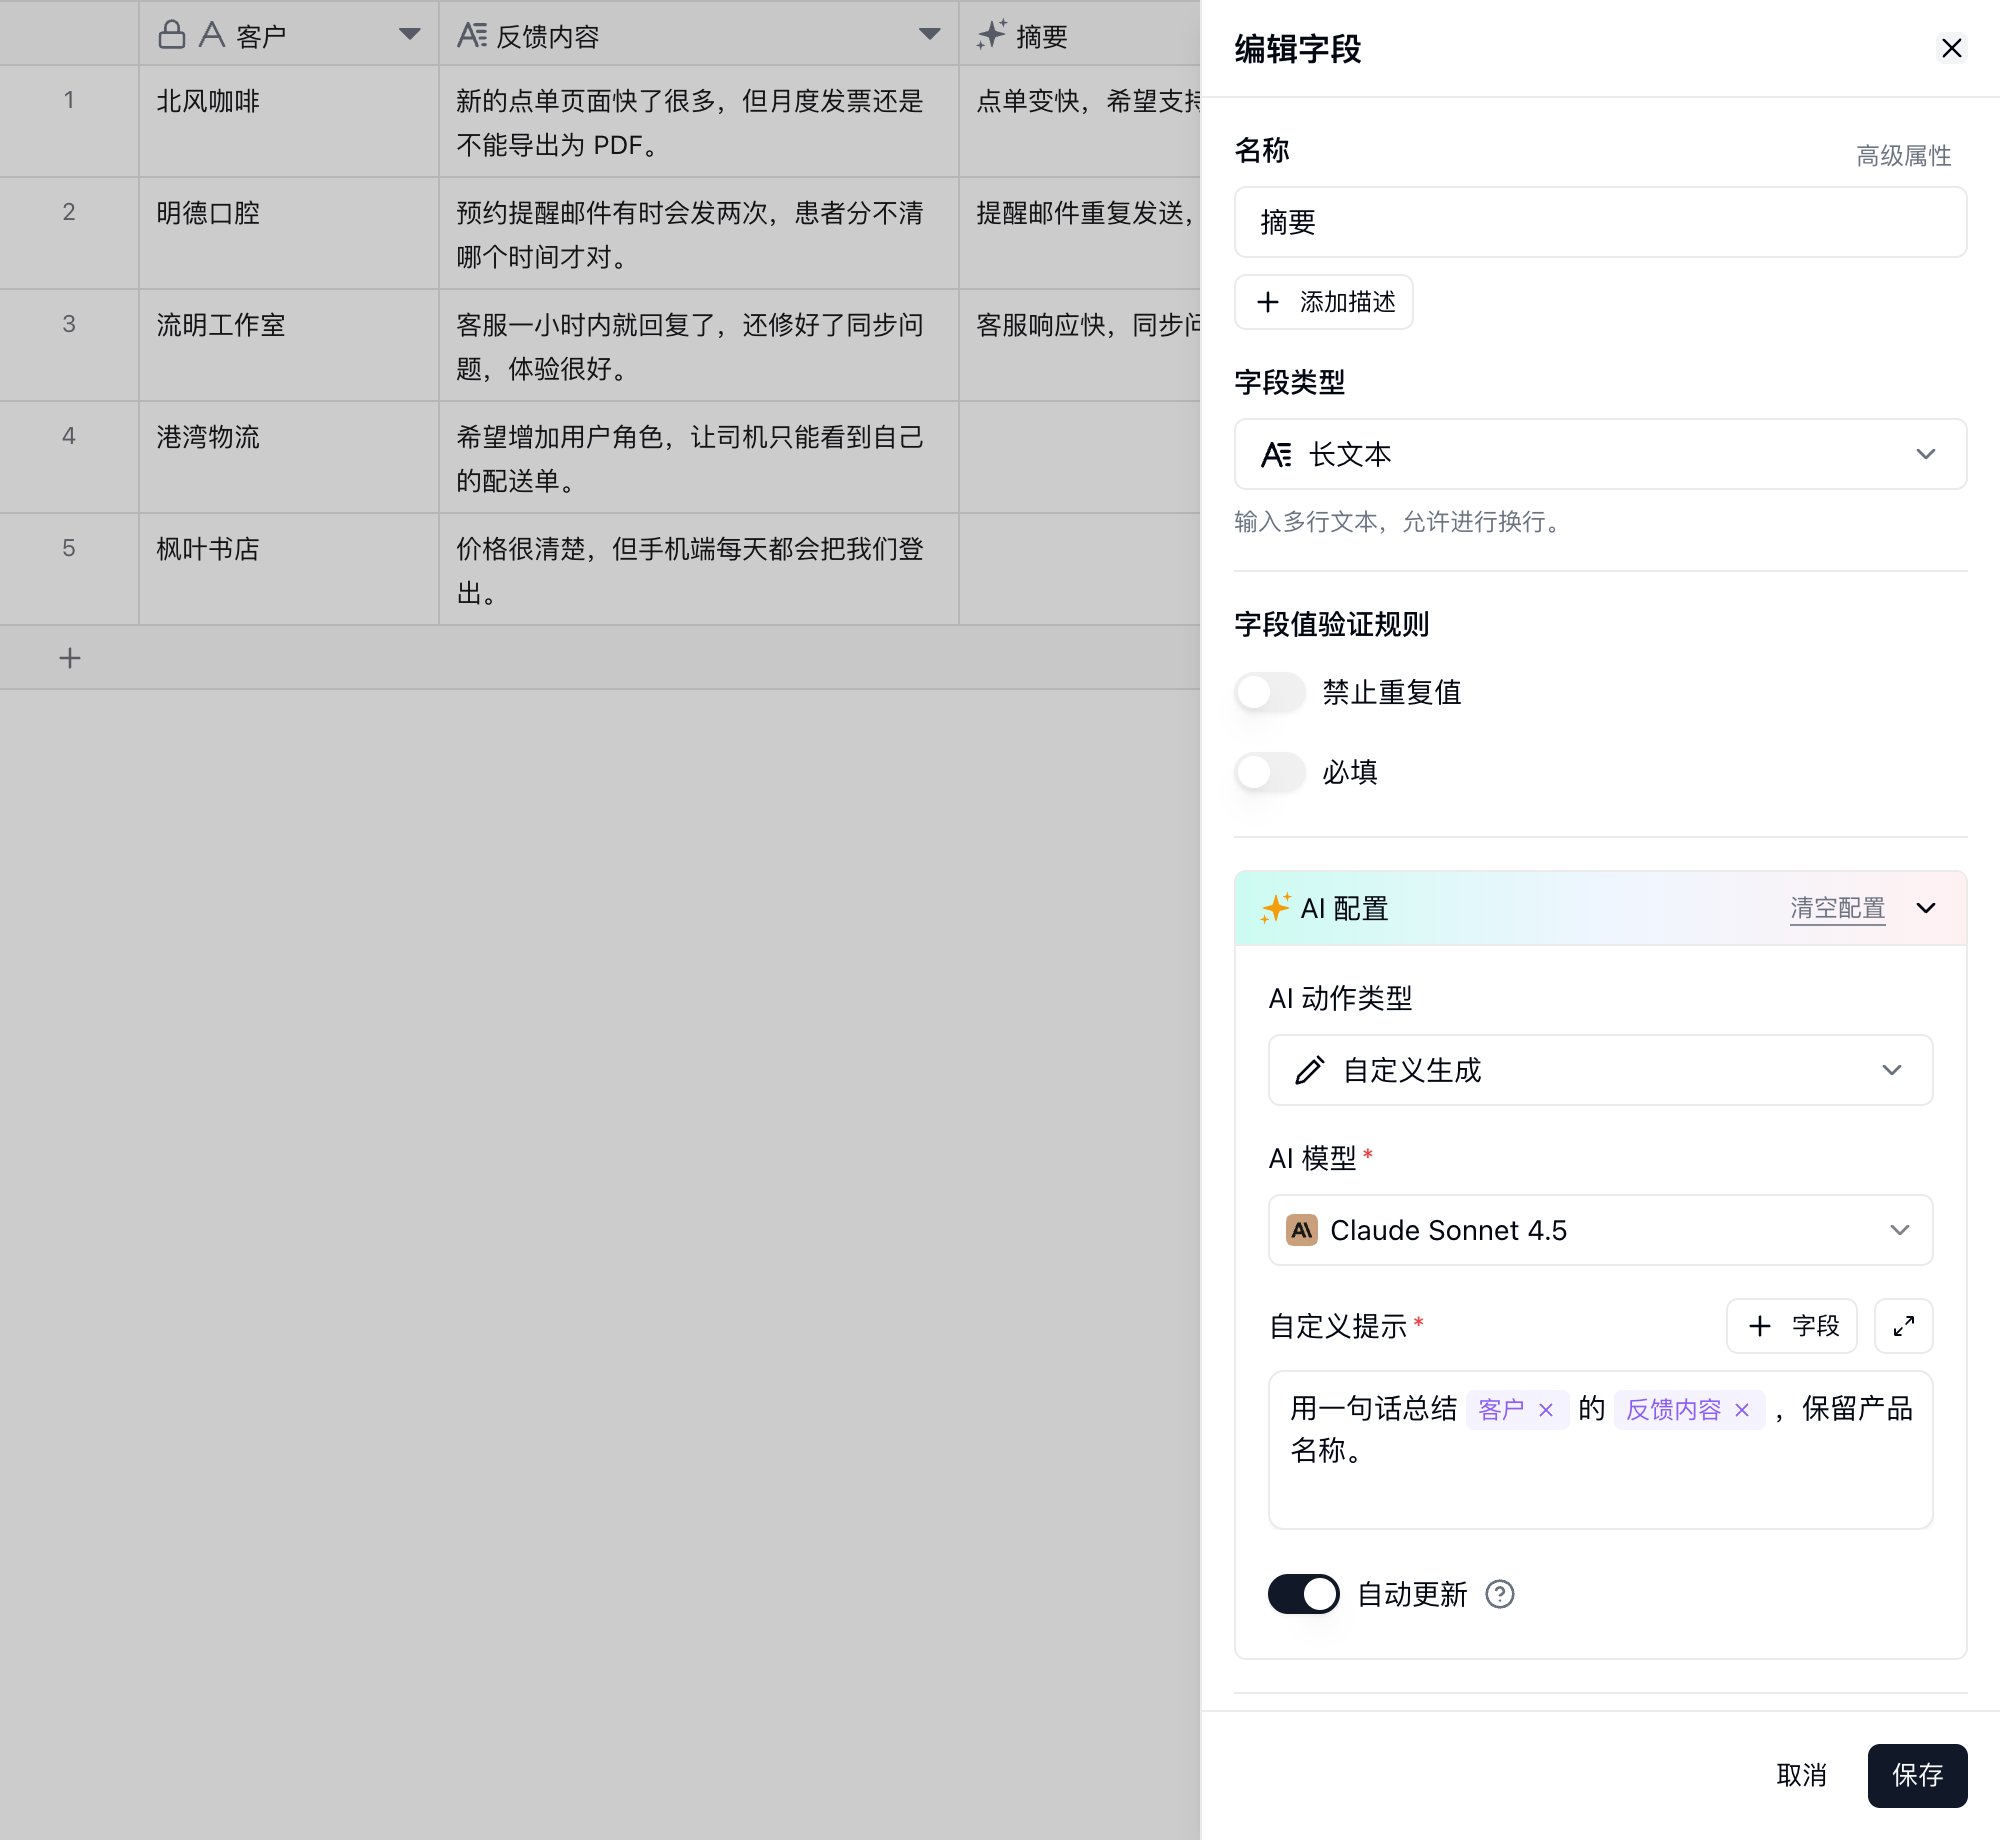Screen dimensions: 2000x1840
Task: Click the sparkle icon beside AI 配置
Action: pyautogui.click(x=1276, y=908)
